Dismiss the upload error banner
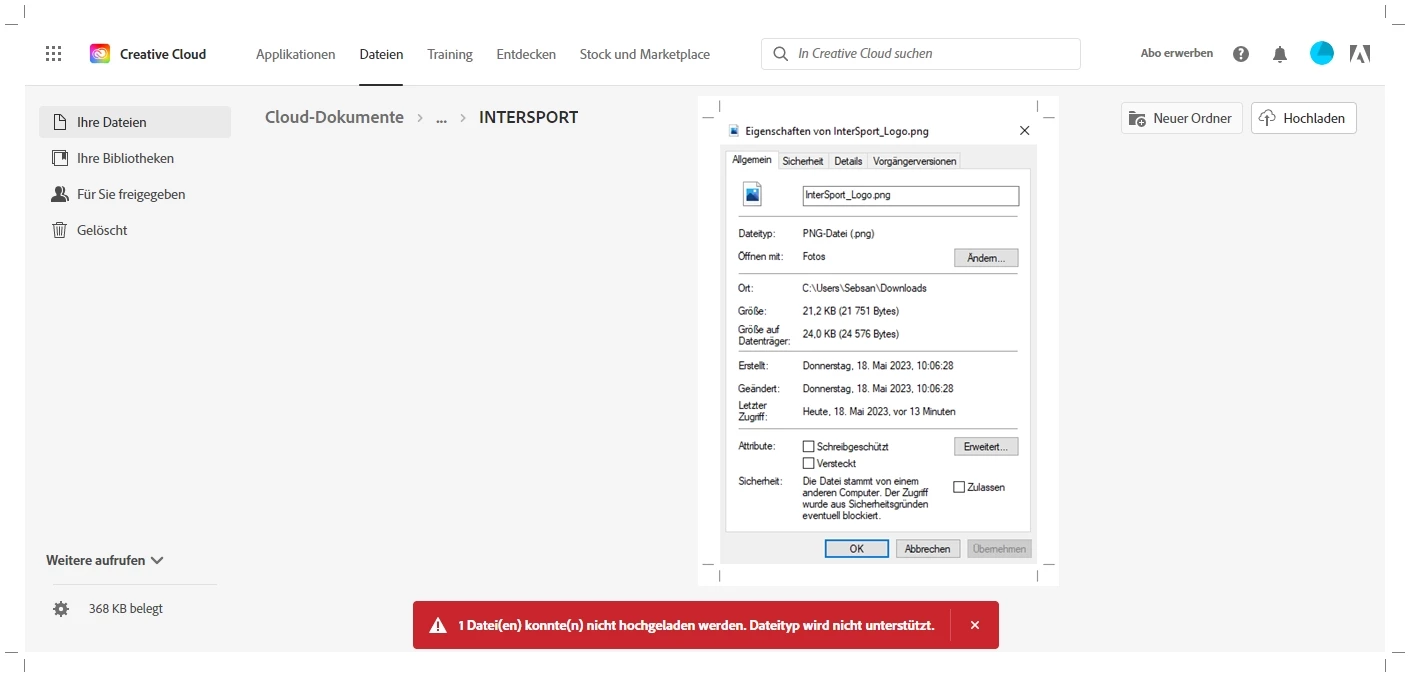 (x=975, y=625)
